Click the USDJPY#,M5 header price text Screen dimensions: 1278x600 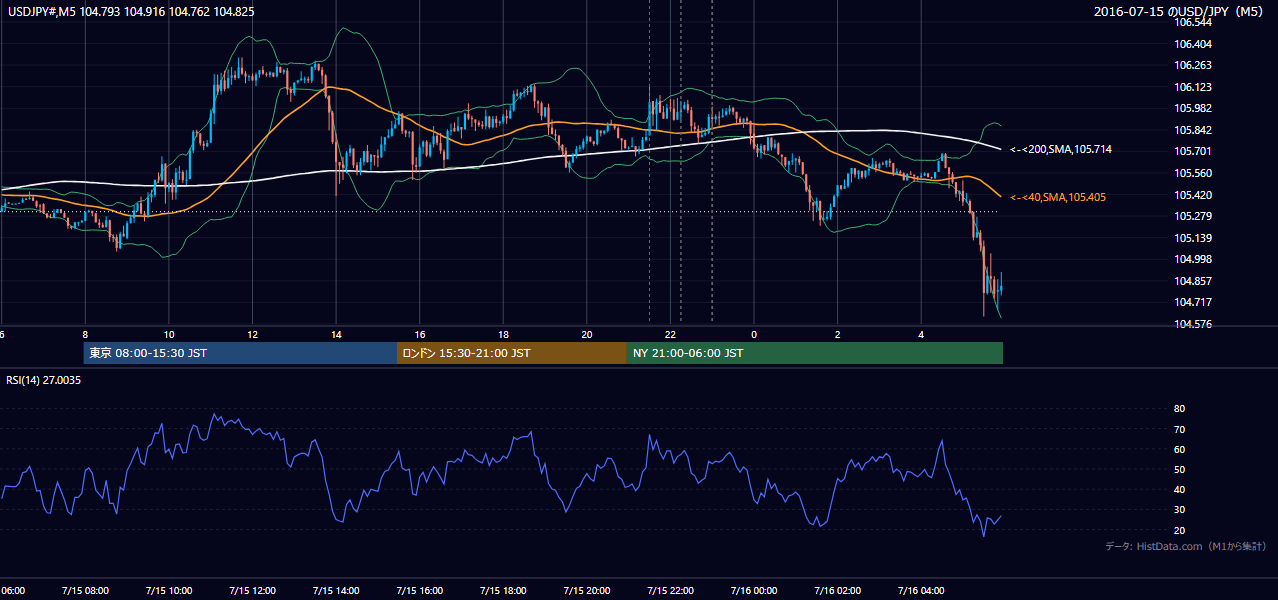click(x=130, y=11)
